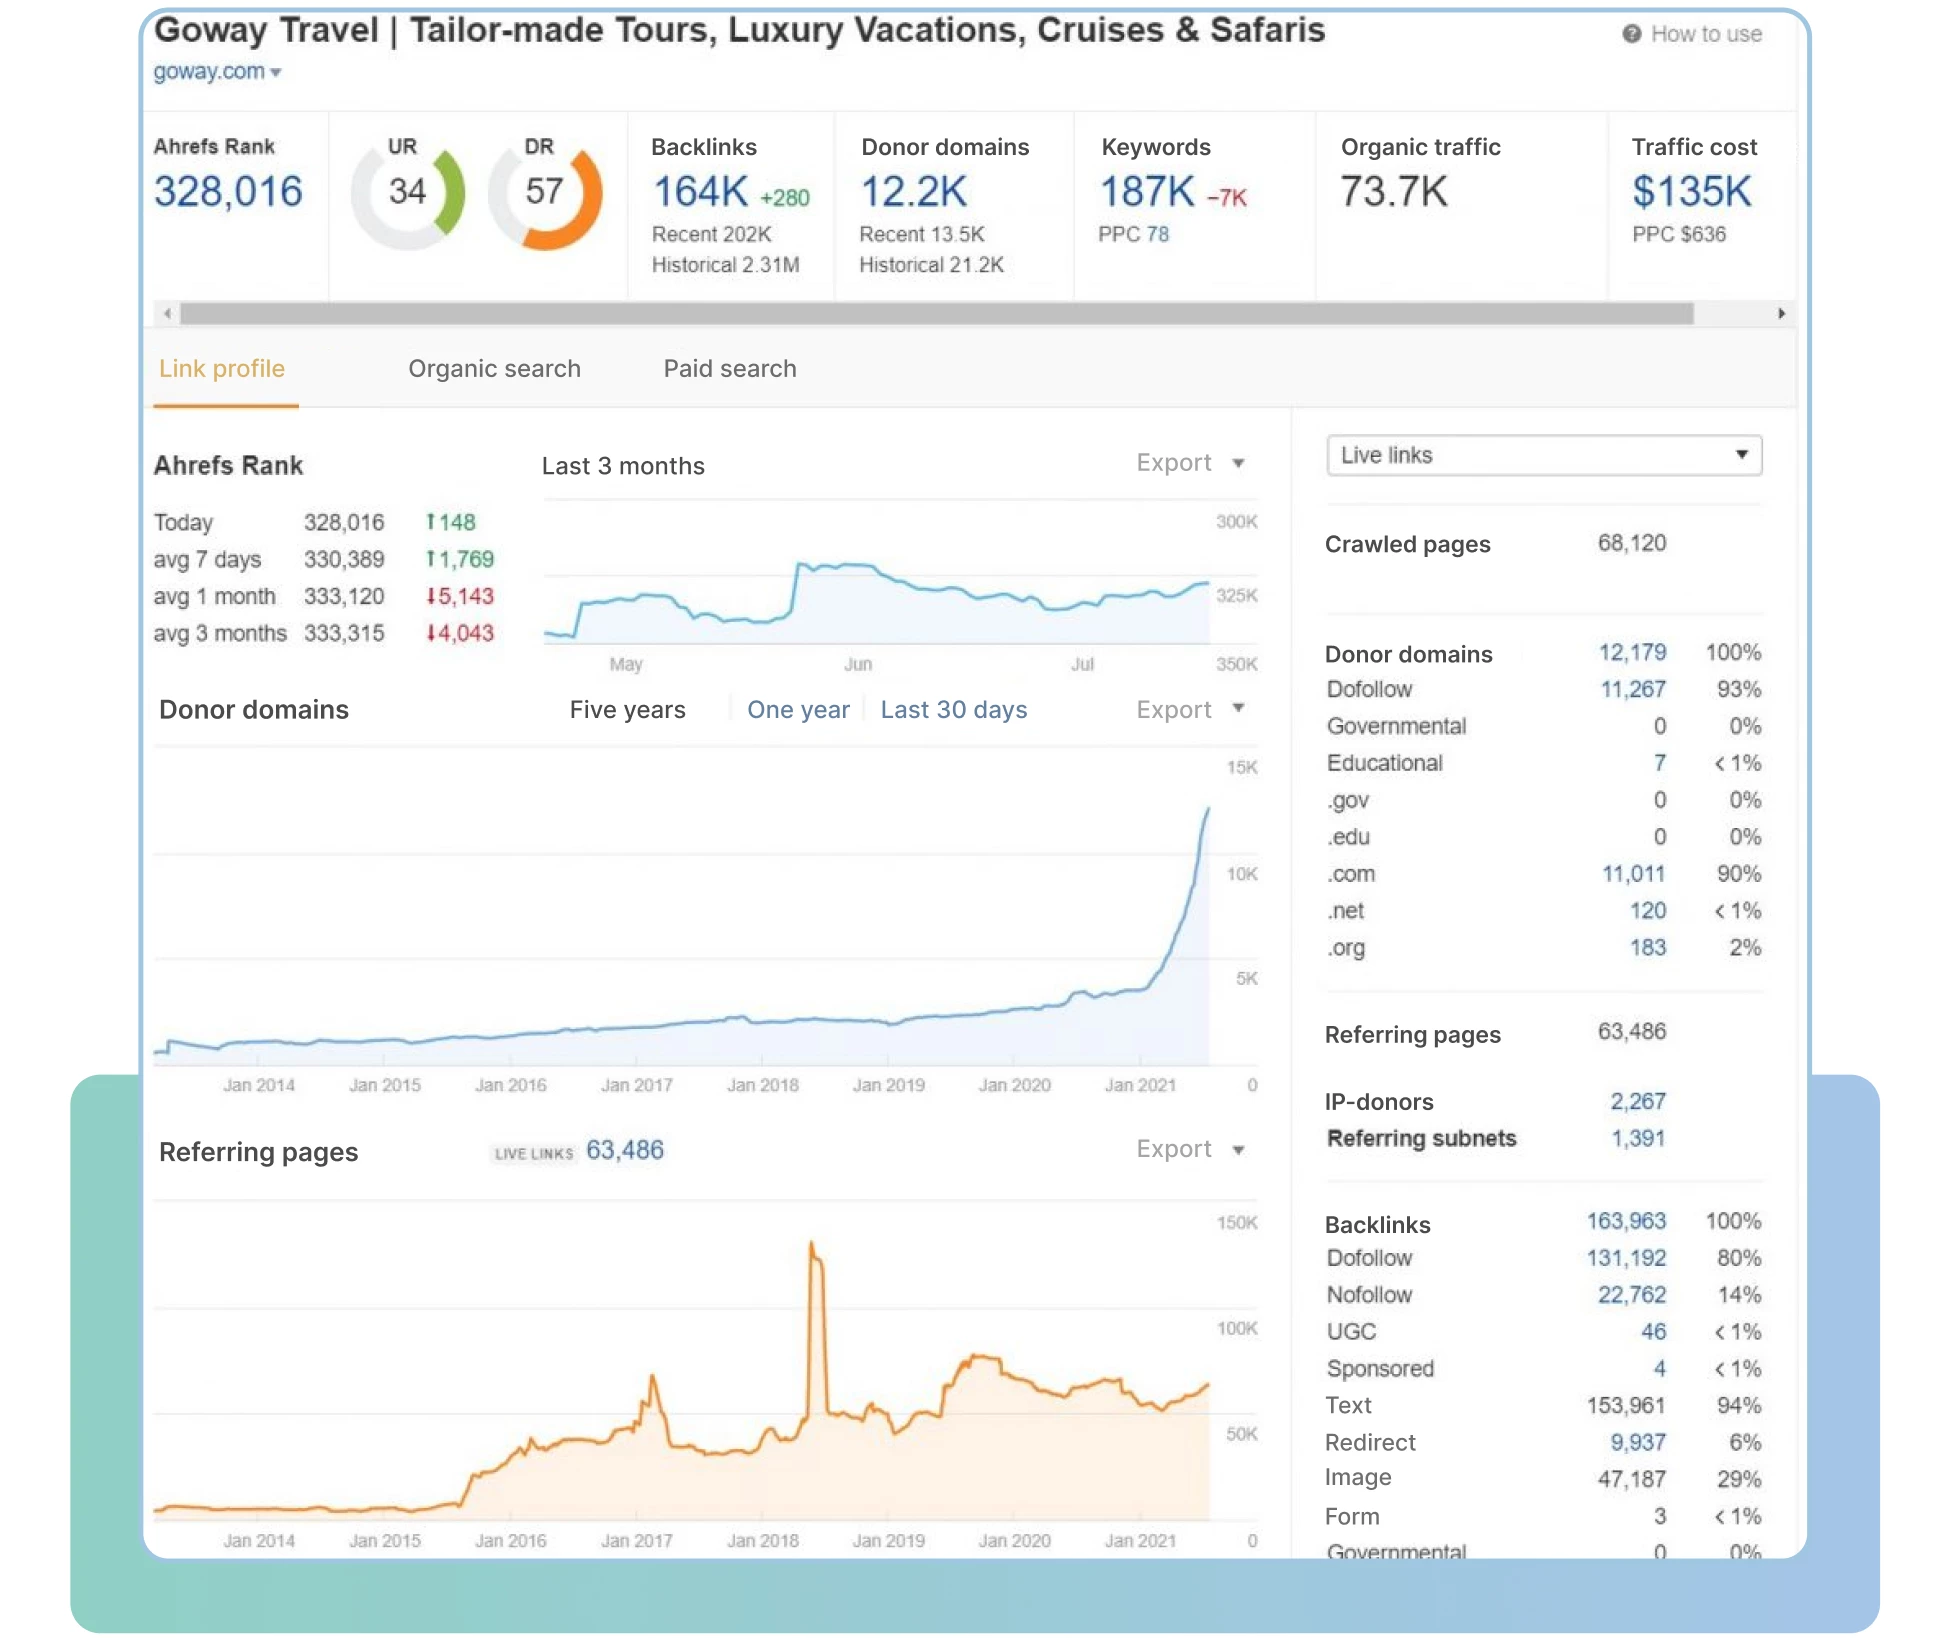Click the horizontal scrollbar right arrow
This screenshot has width=1951, height=1638.
[1781, 314]
